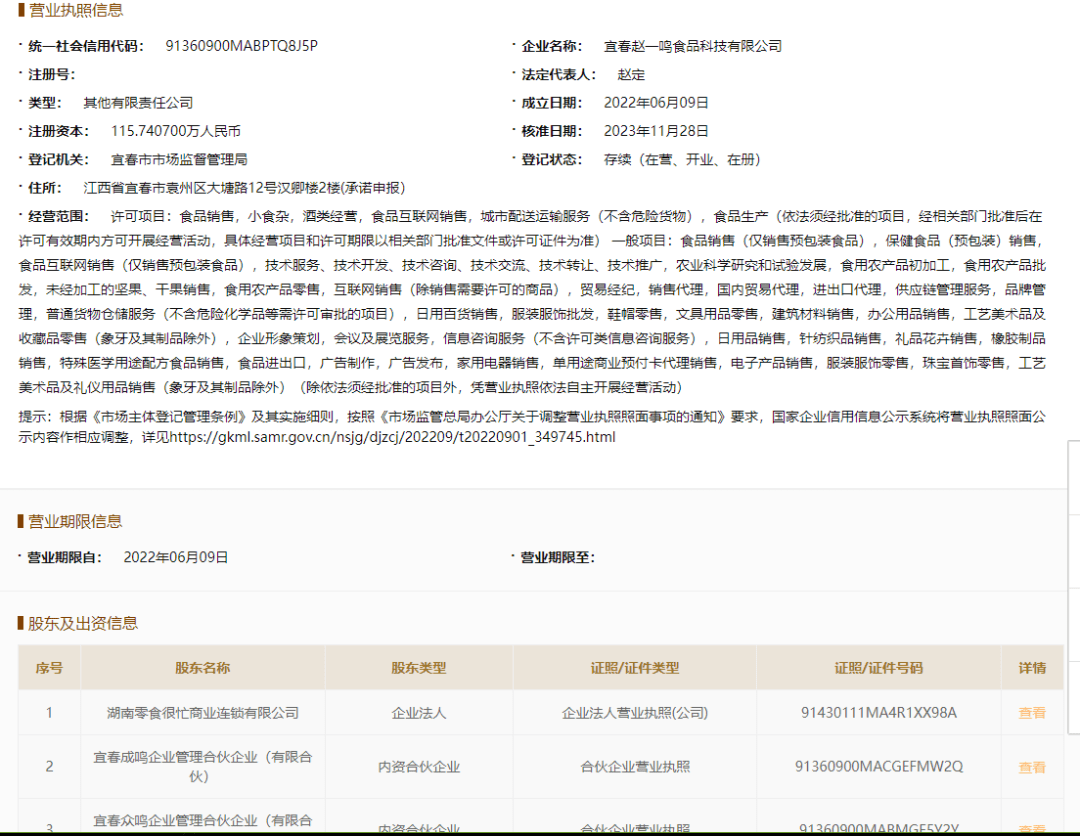1080x836 pixels.
Task: Click the 经营范围 field label
Action: (x=59, y=216)
